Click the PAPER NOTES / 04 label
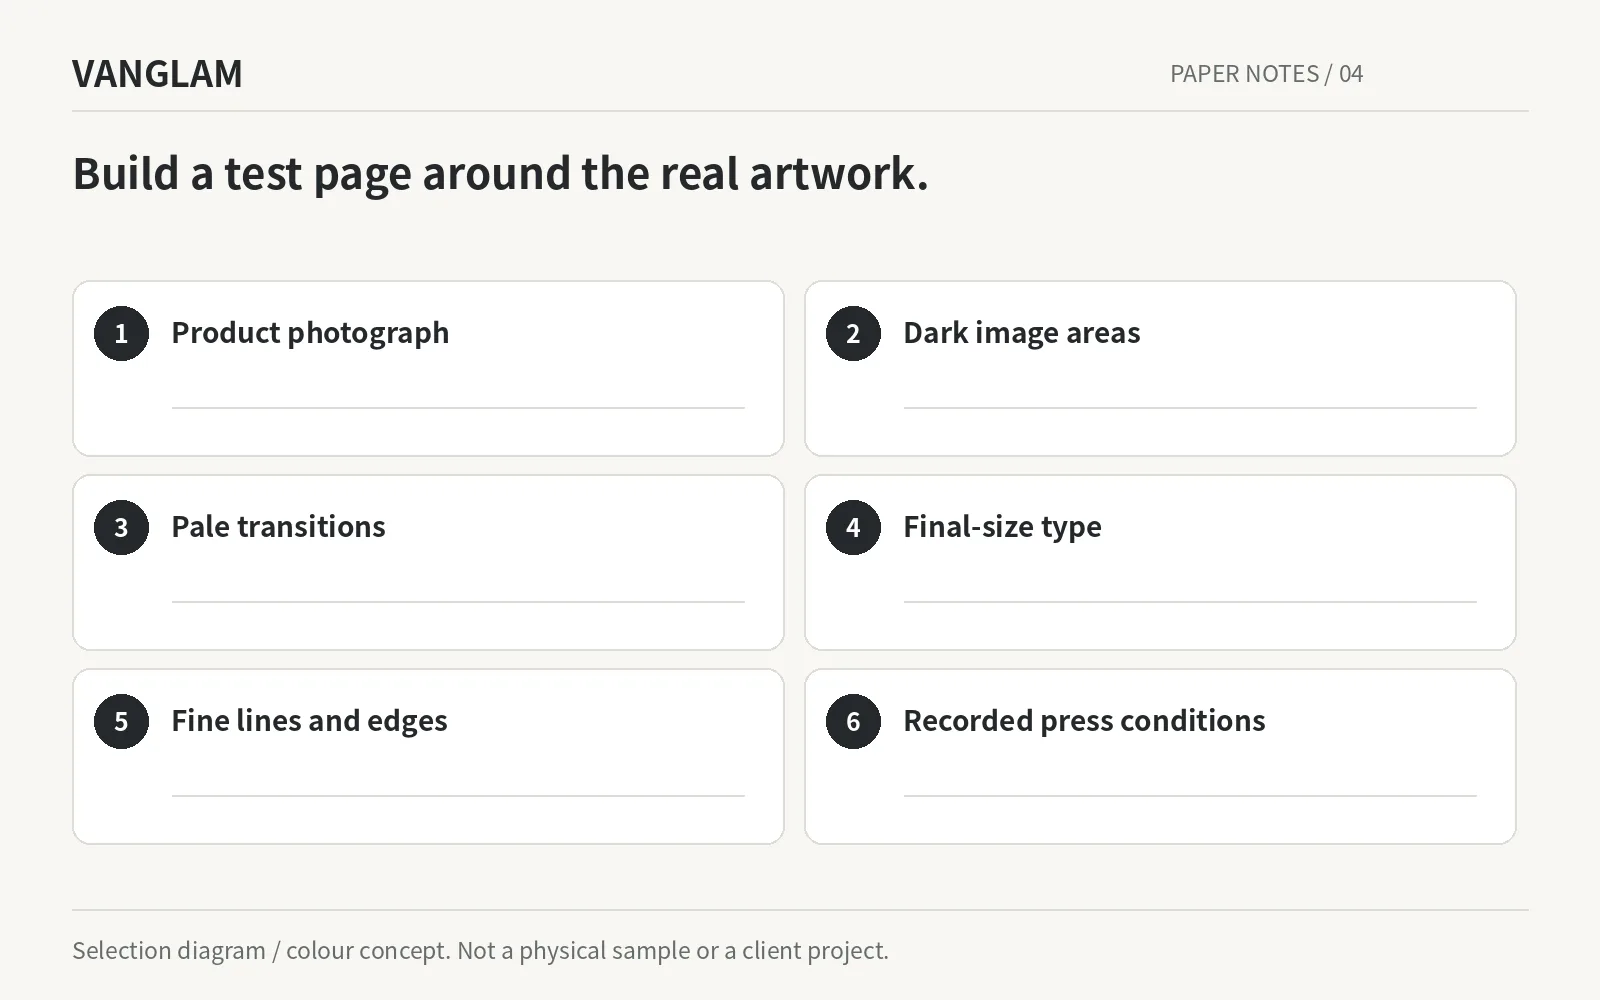The image size is (1600, 1000). tap(1266, 74)
